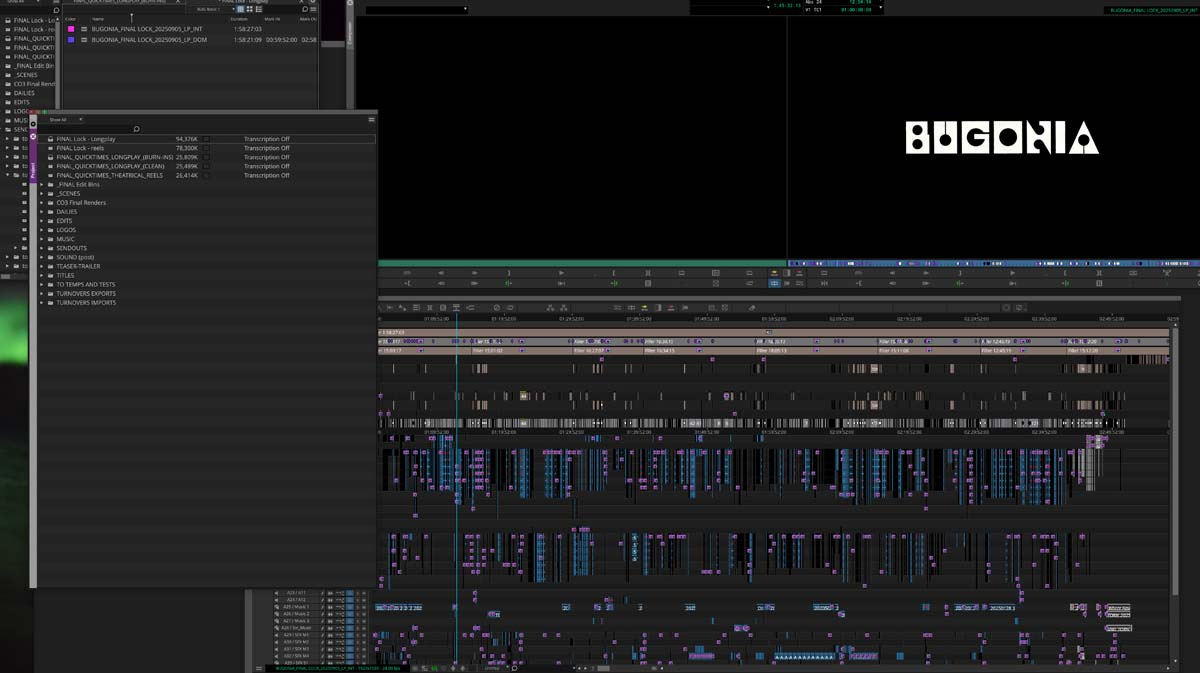Close the Project panel via white X circle
The width and height of the screenshot is (1200, 673).
click(33, 136)
